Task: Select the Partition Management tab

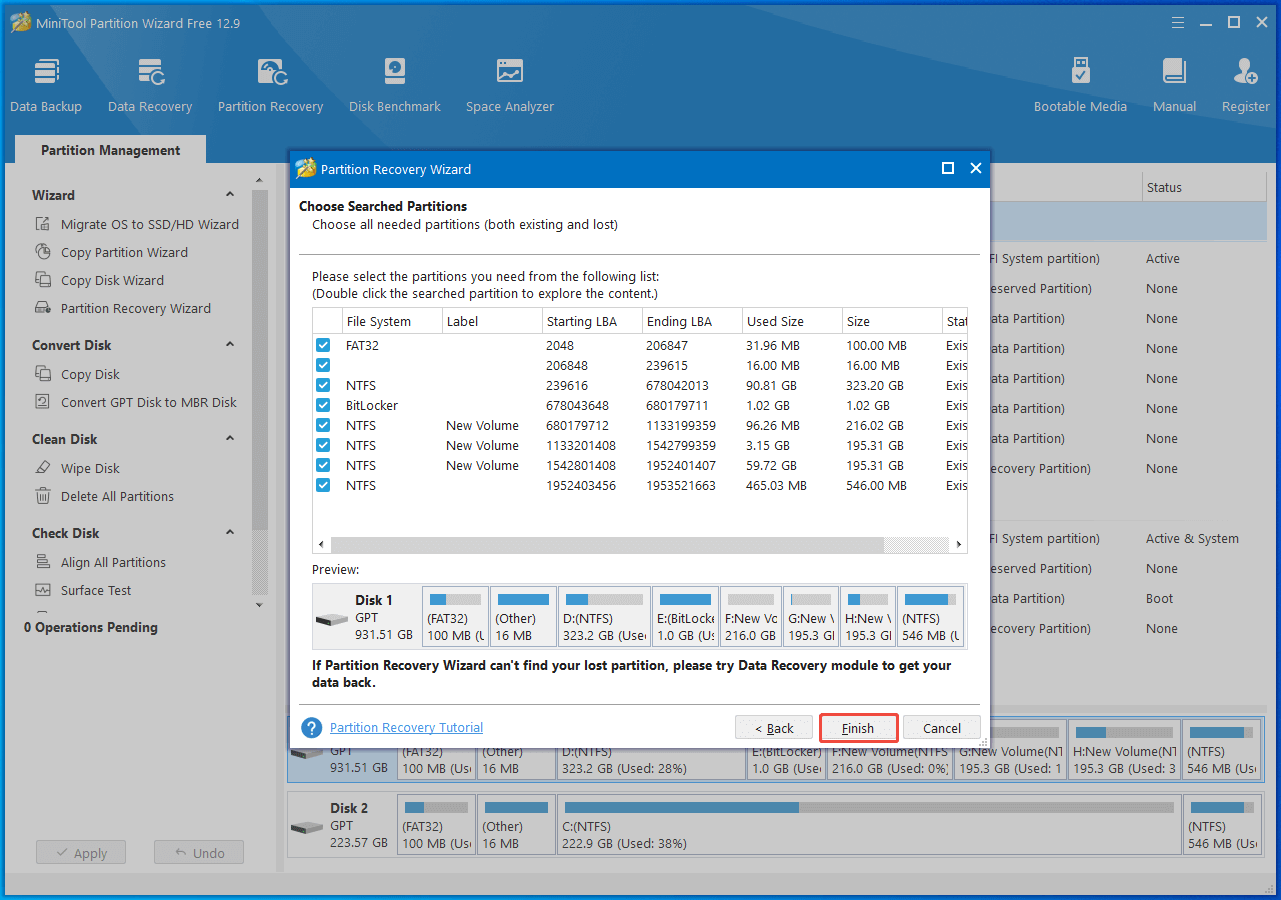Action: [x=110, y=150]
